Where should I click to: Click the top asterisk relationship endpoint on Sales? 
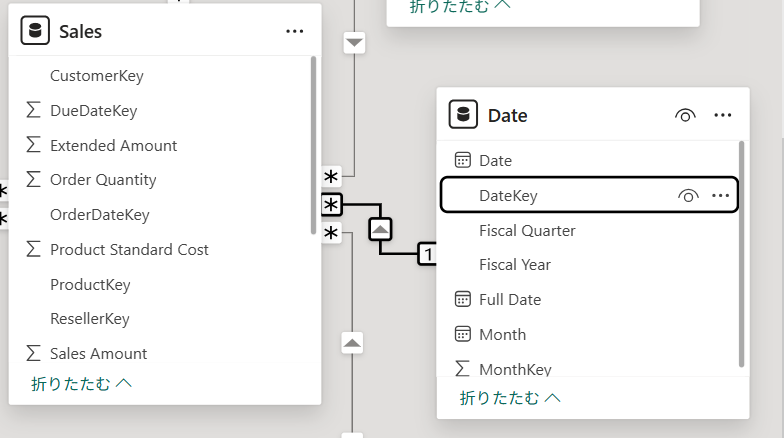click(x=330, y=176)
